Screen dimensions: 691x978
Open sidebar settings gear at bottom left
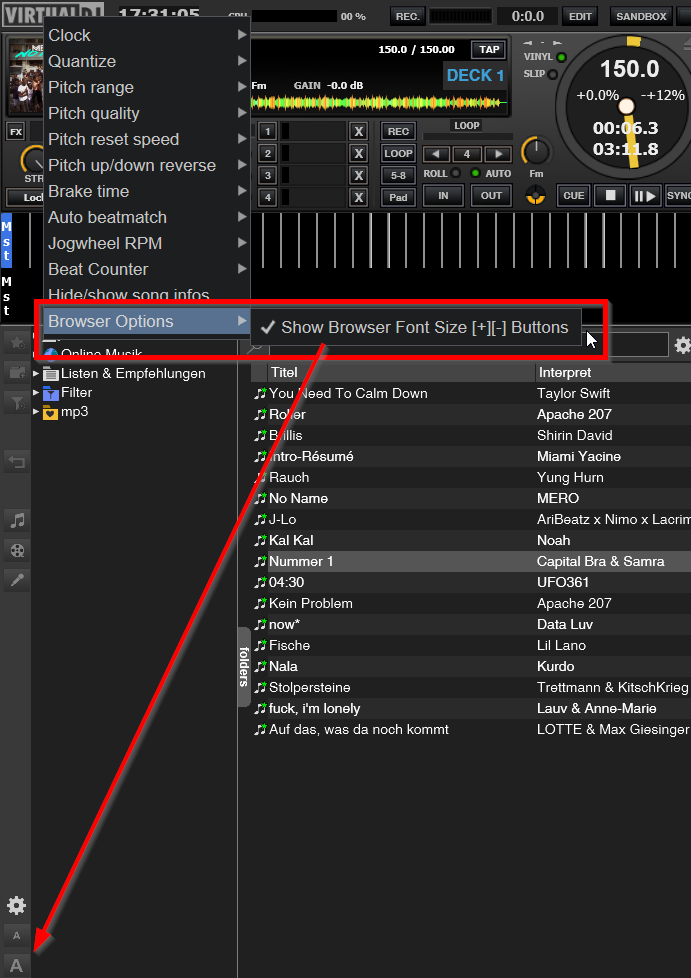coord(16,905)
